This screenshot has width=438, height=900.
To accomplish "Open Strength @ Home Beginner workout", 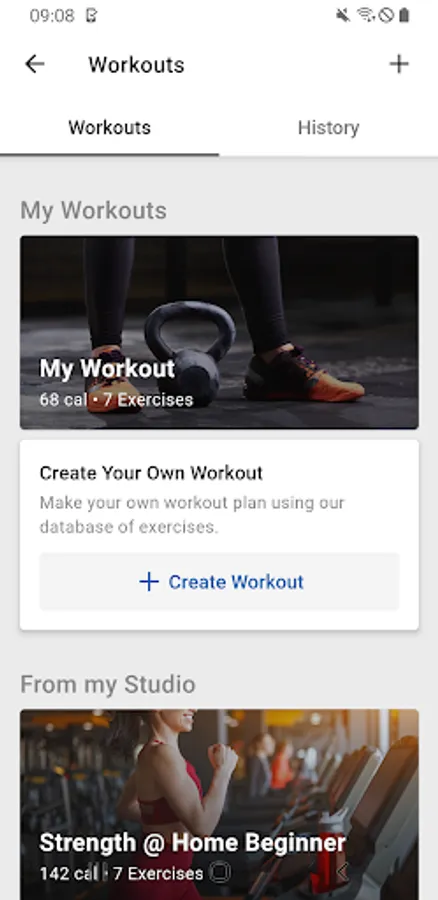I will click(219, 805).
